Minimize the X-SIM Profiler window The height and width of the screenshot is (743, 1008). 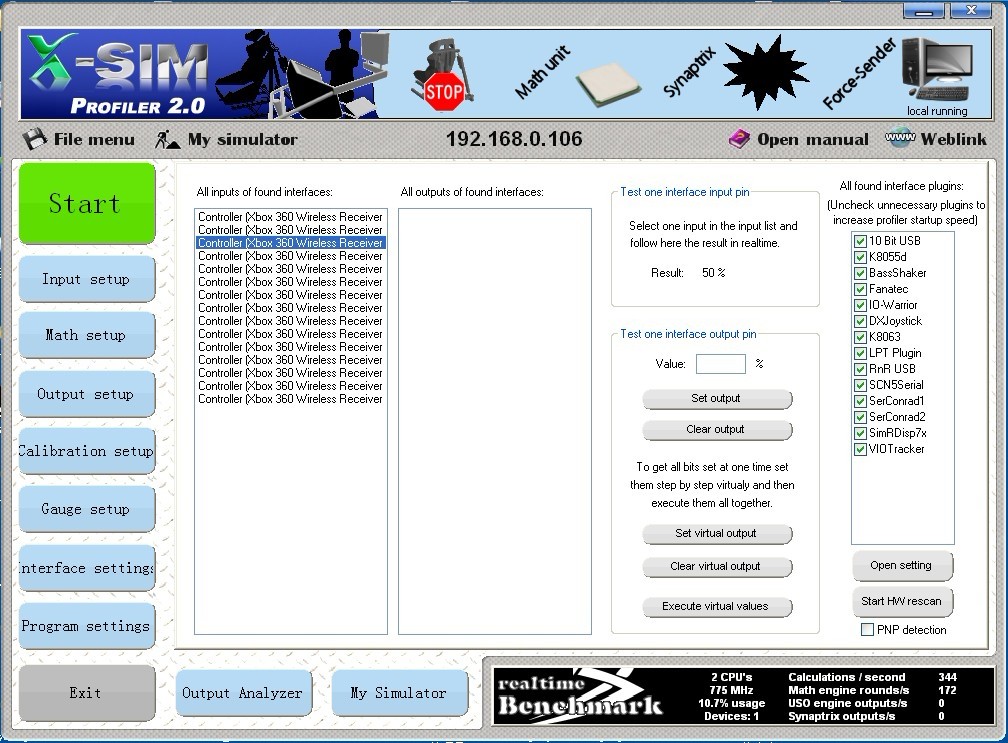coord(924,10)
